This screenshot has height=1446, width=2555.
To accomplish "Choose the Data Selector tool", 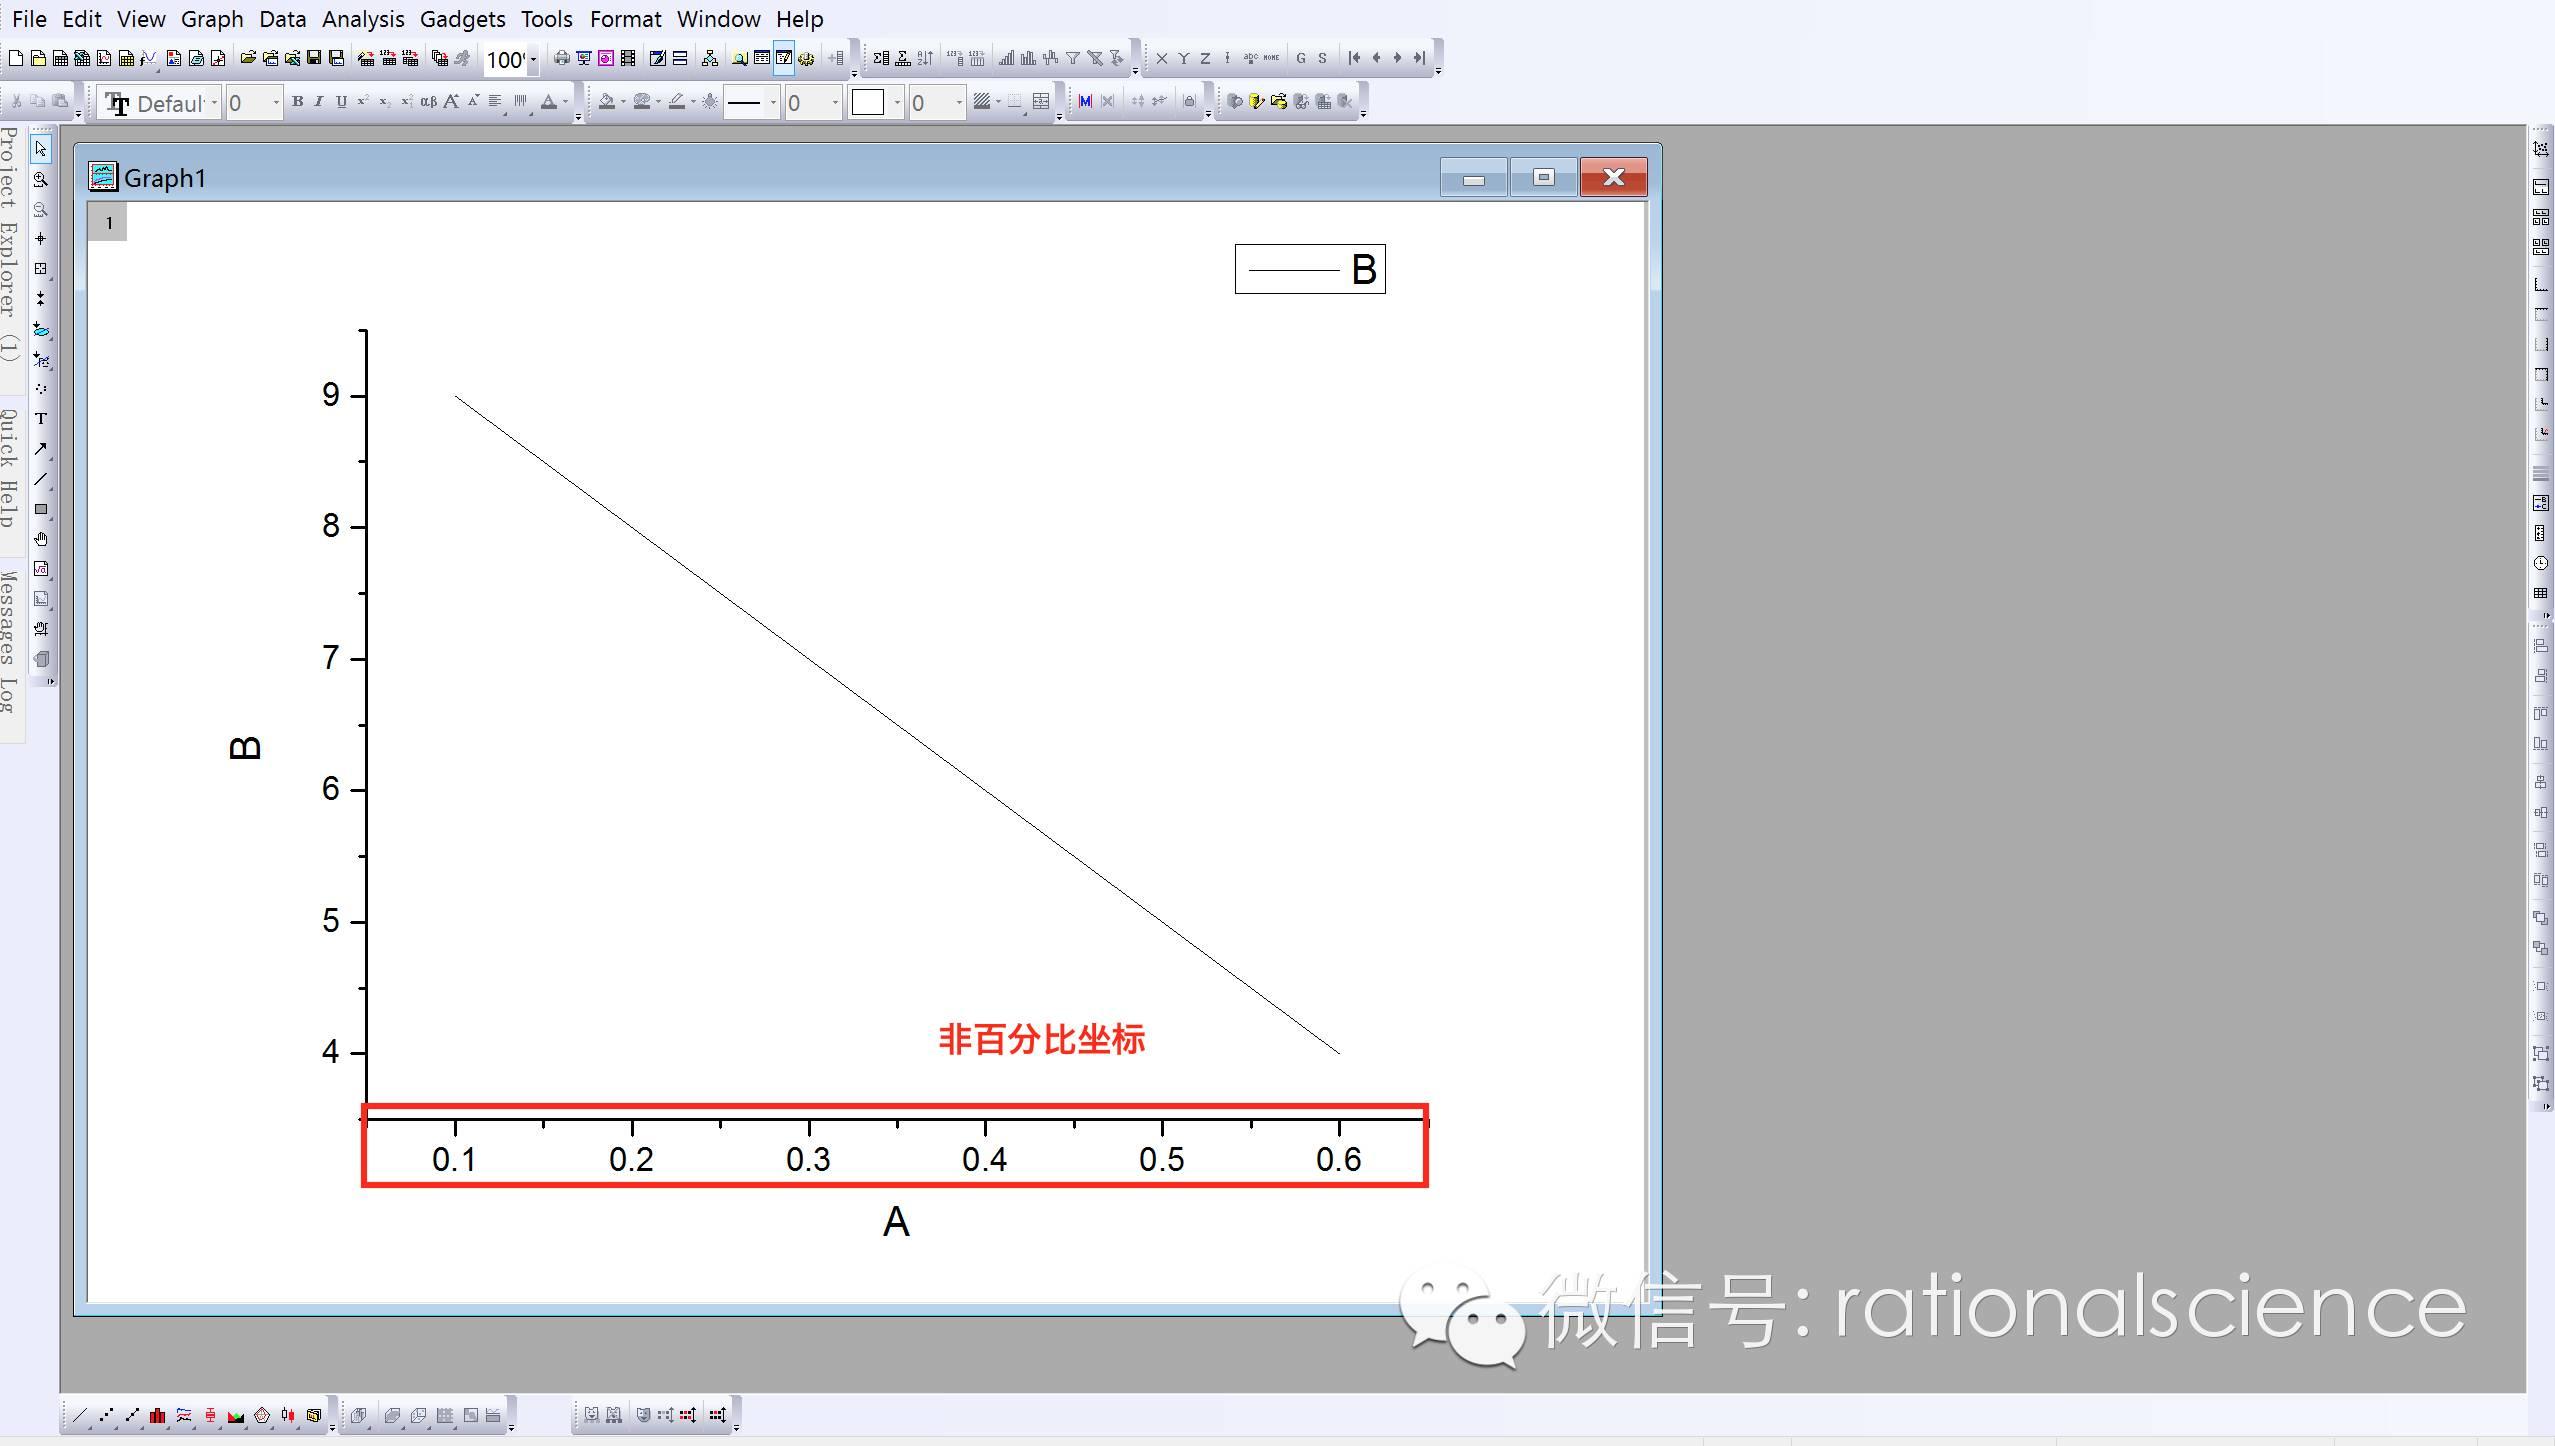I will pyautogui.click(x=41, y=299).
